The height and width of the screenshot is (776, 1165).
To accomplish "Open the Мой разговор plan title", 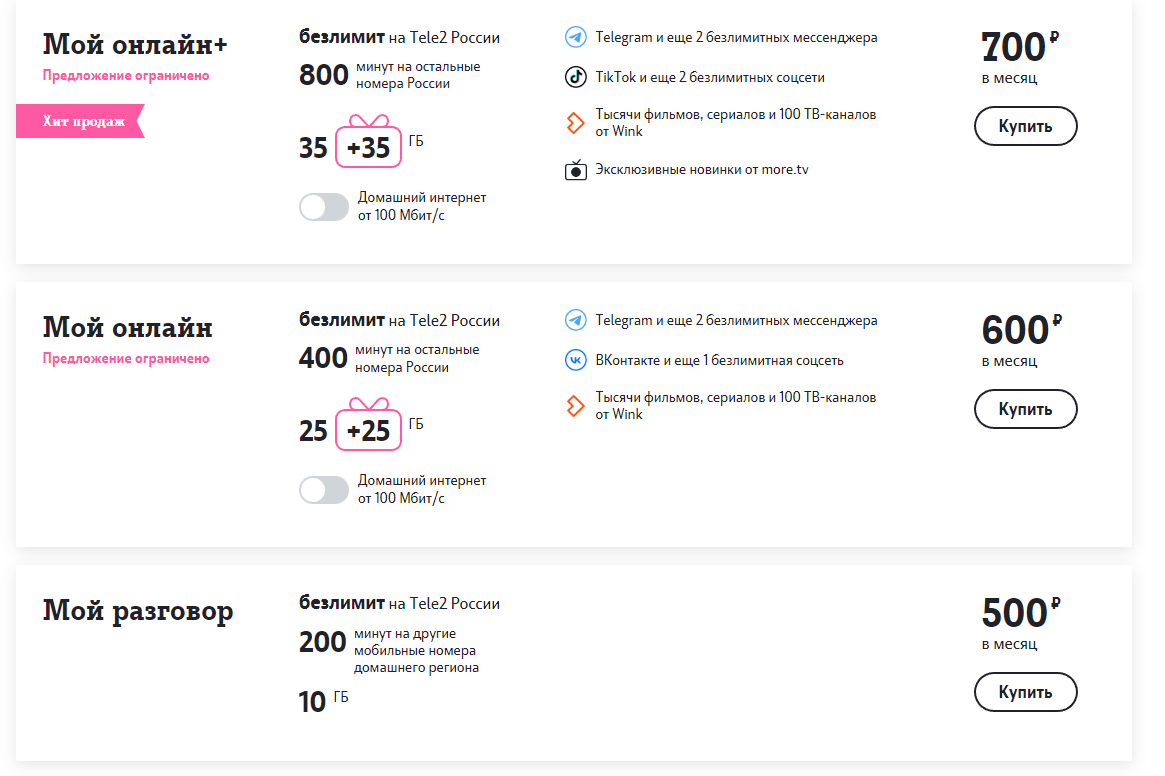I will point(138,611).
